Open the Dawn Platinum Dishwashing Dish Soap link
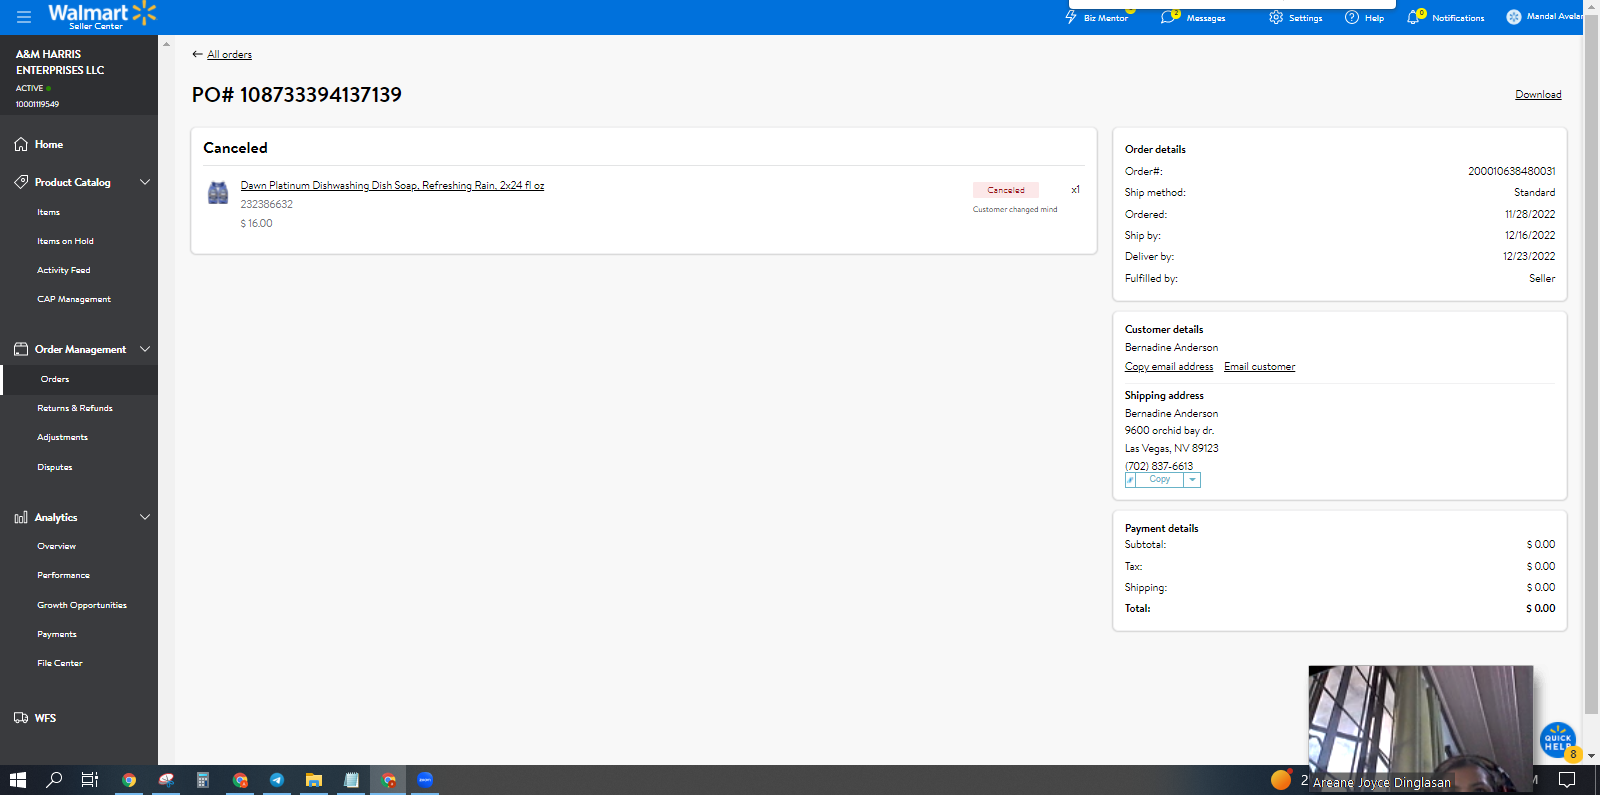 coord(392,186)
